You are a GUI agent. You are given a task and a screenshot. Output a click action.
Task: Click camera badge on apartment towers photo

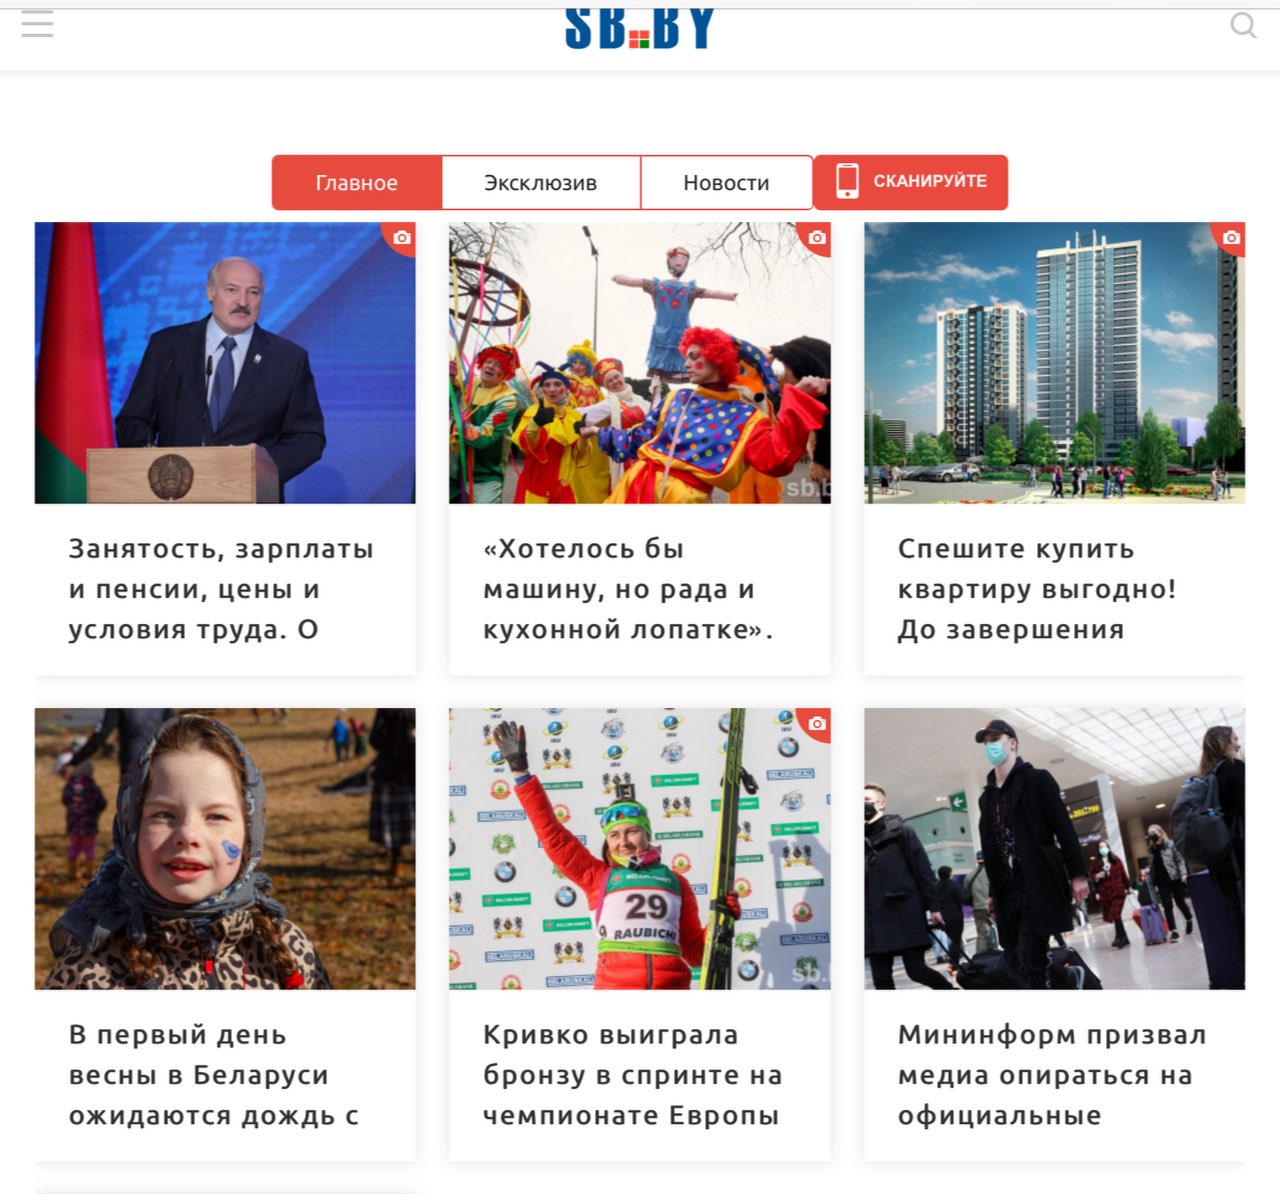(1231, 237)
